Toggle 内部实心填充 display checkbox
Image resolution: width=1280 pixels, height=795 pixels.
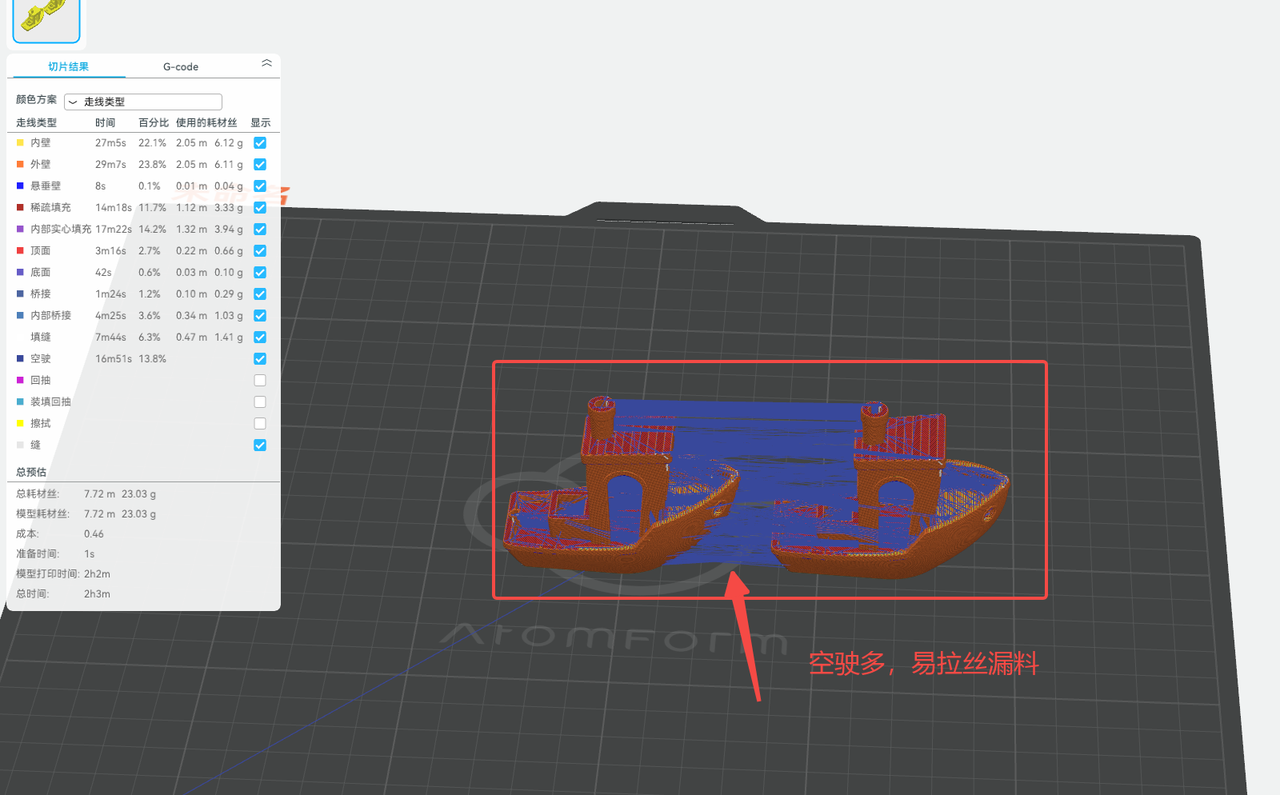260,229
